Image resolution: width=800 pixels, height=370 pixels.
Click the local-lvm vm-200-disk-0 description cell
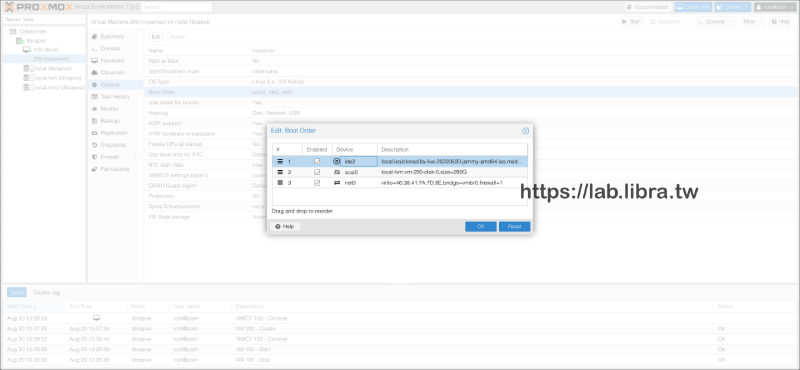tap(452, 172)
